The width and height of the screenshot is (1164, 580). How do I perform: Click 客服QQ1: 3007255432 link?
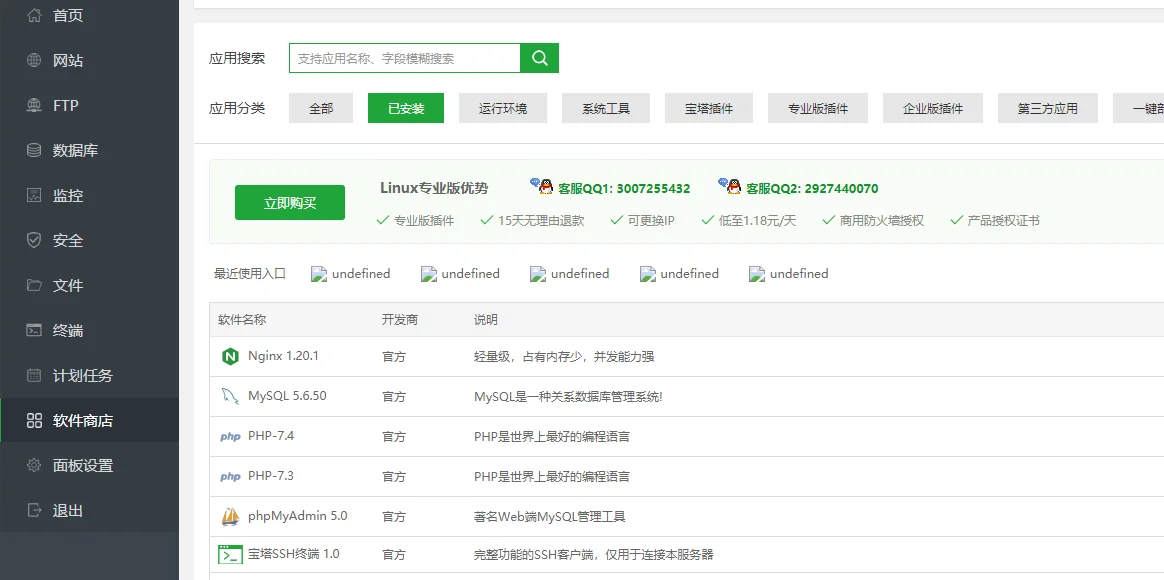point(624,189)
